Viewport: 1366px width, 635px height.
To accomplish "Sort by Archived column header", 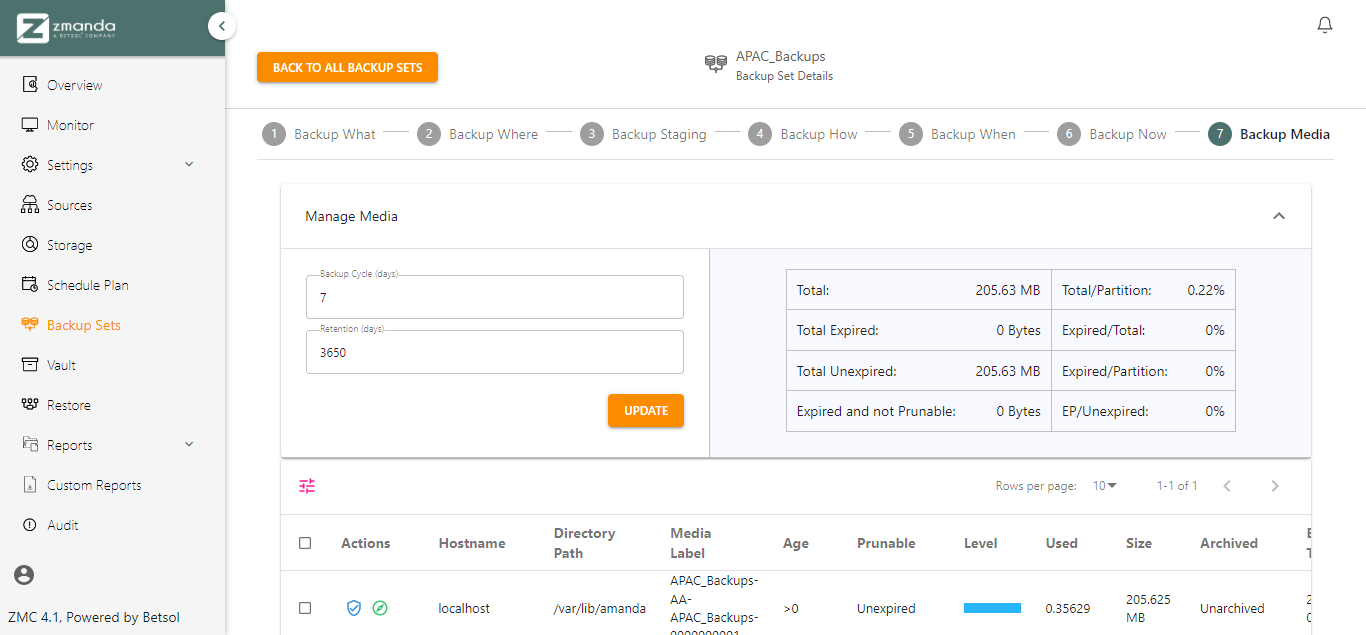I will (x=1229, y=543).
